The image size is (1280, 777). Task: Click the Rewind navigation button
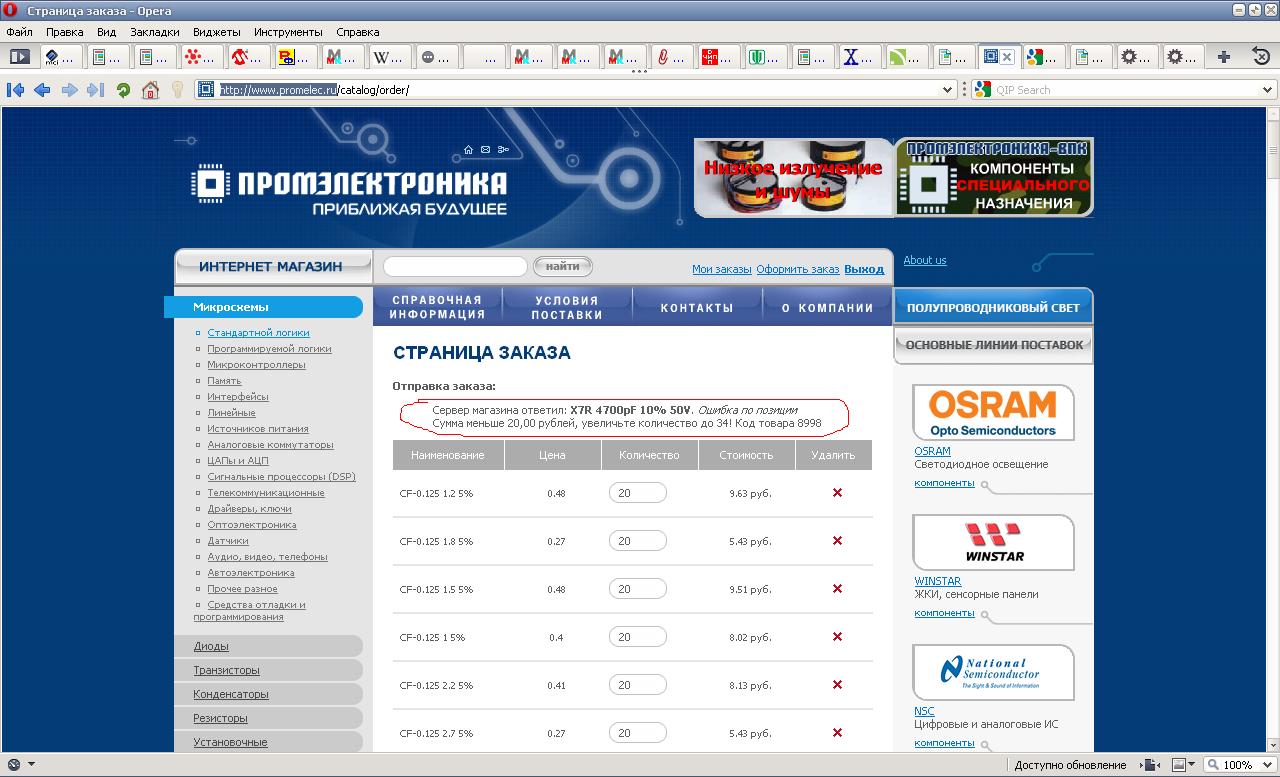click(x=15, y=90)
